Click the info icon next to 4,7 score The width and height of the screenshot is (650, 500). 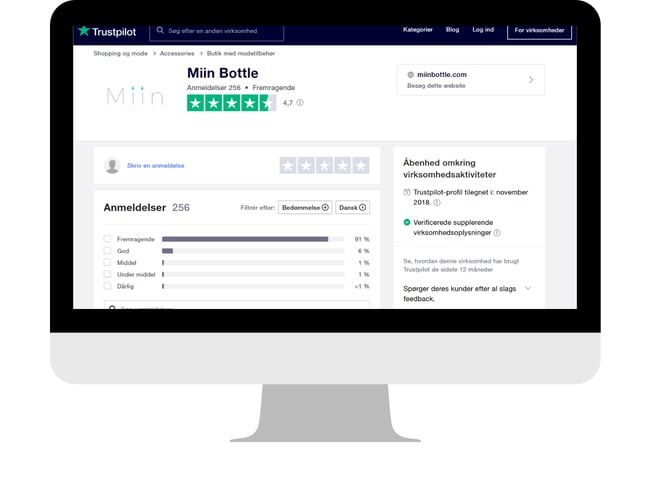[300, 102]
